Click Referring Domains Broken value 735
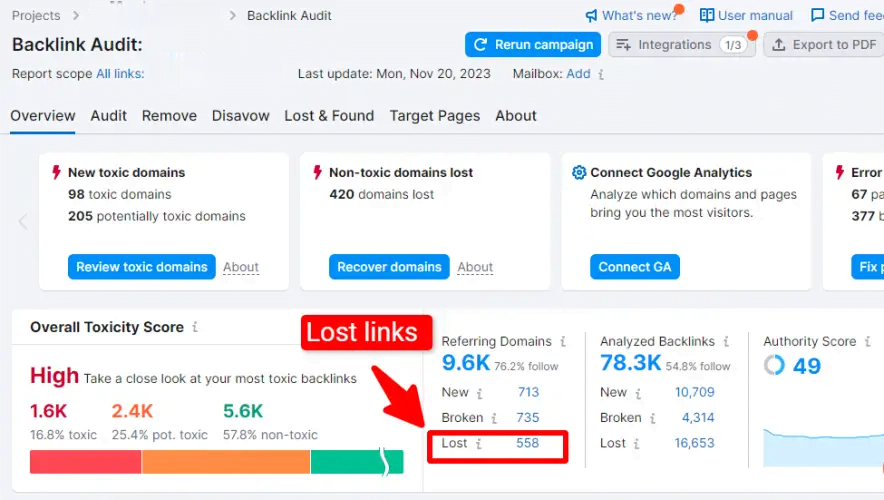Image resolution: width=884 pixels, height=500 pixels. (x=528, y=418)
